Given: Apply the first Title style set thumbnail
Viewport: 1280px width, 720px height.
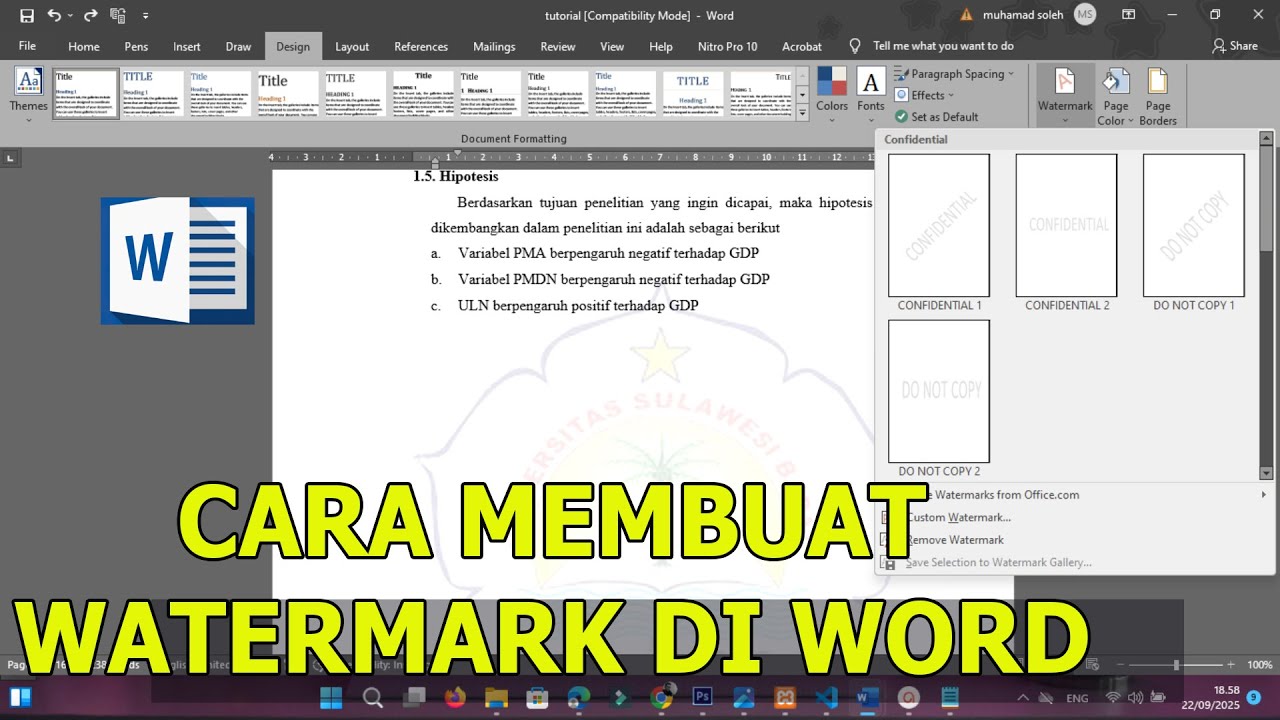Looking at the screenshot, I should tap(85, 95).
